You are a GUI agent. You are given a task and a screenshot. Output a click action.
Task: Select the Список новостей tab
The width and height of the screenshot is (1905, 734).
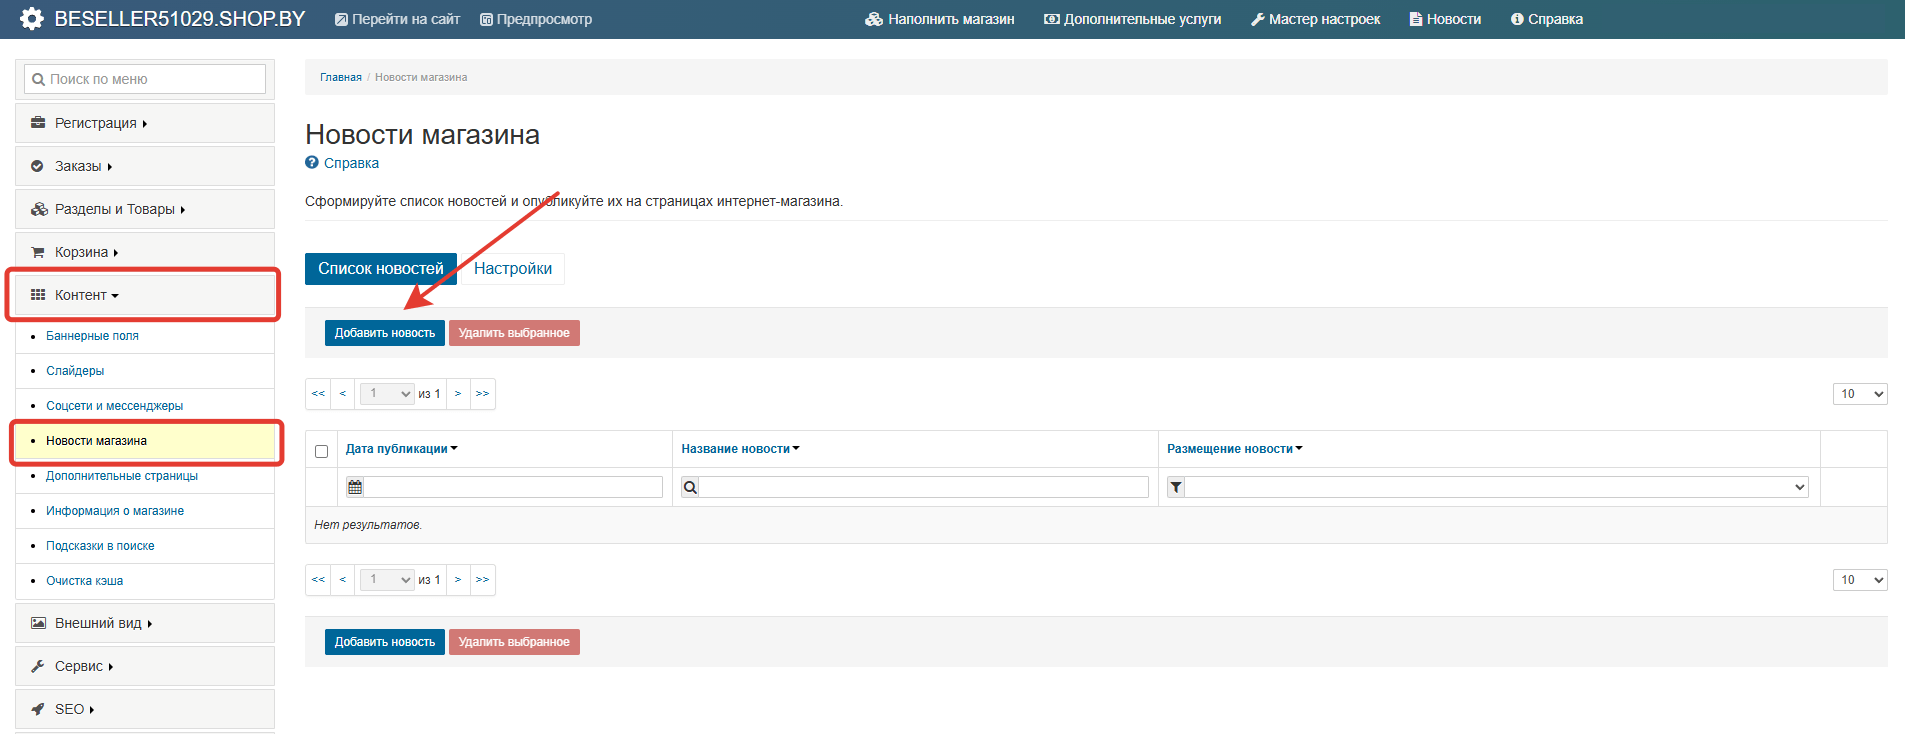(x=380, y=268)
